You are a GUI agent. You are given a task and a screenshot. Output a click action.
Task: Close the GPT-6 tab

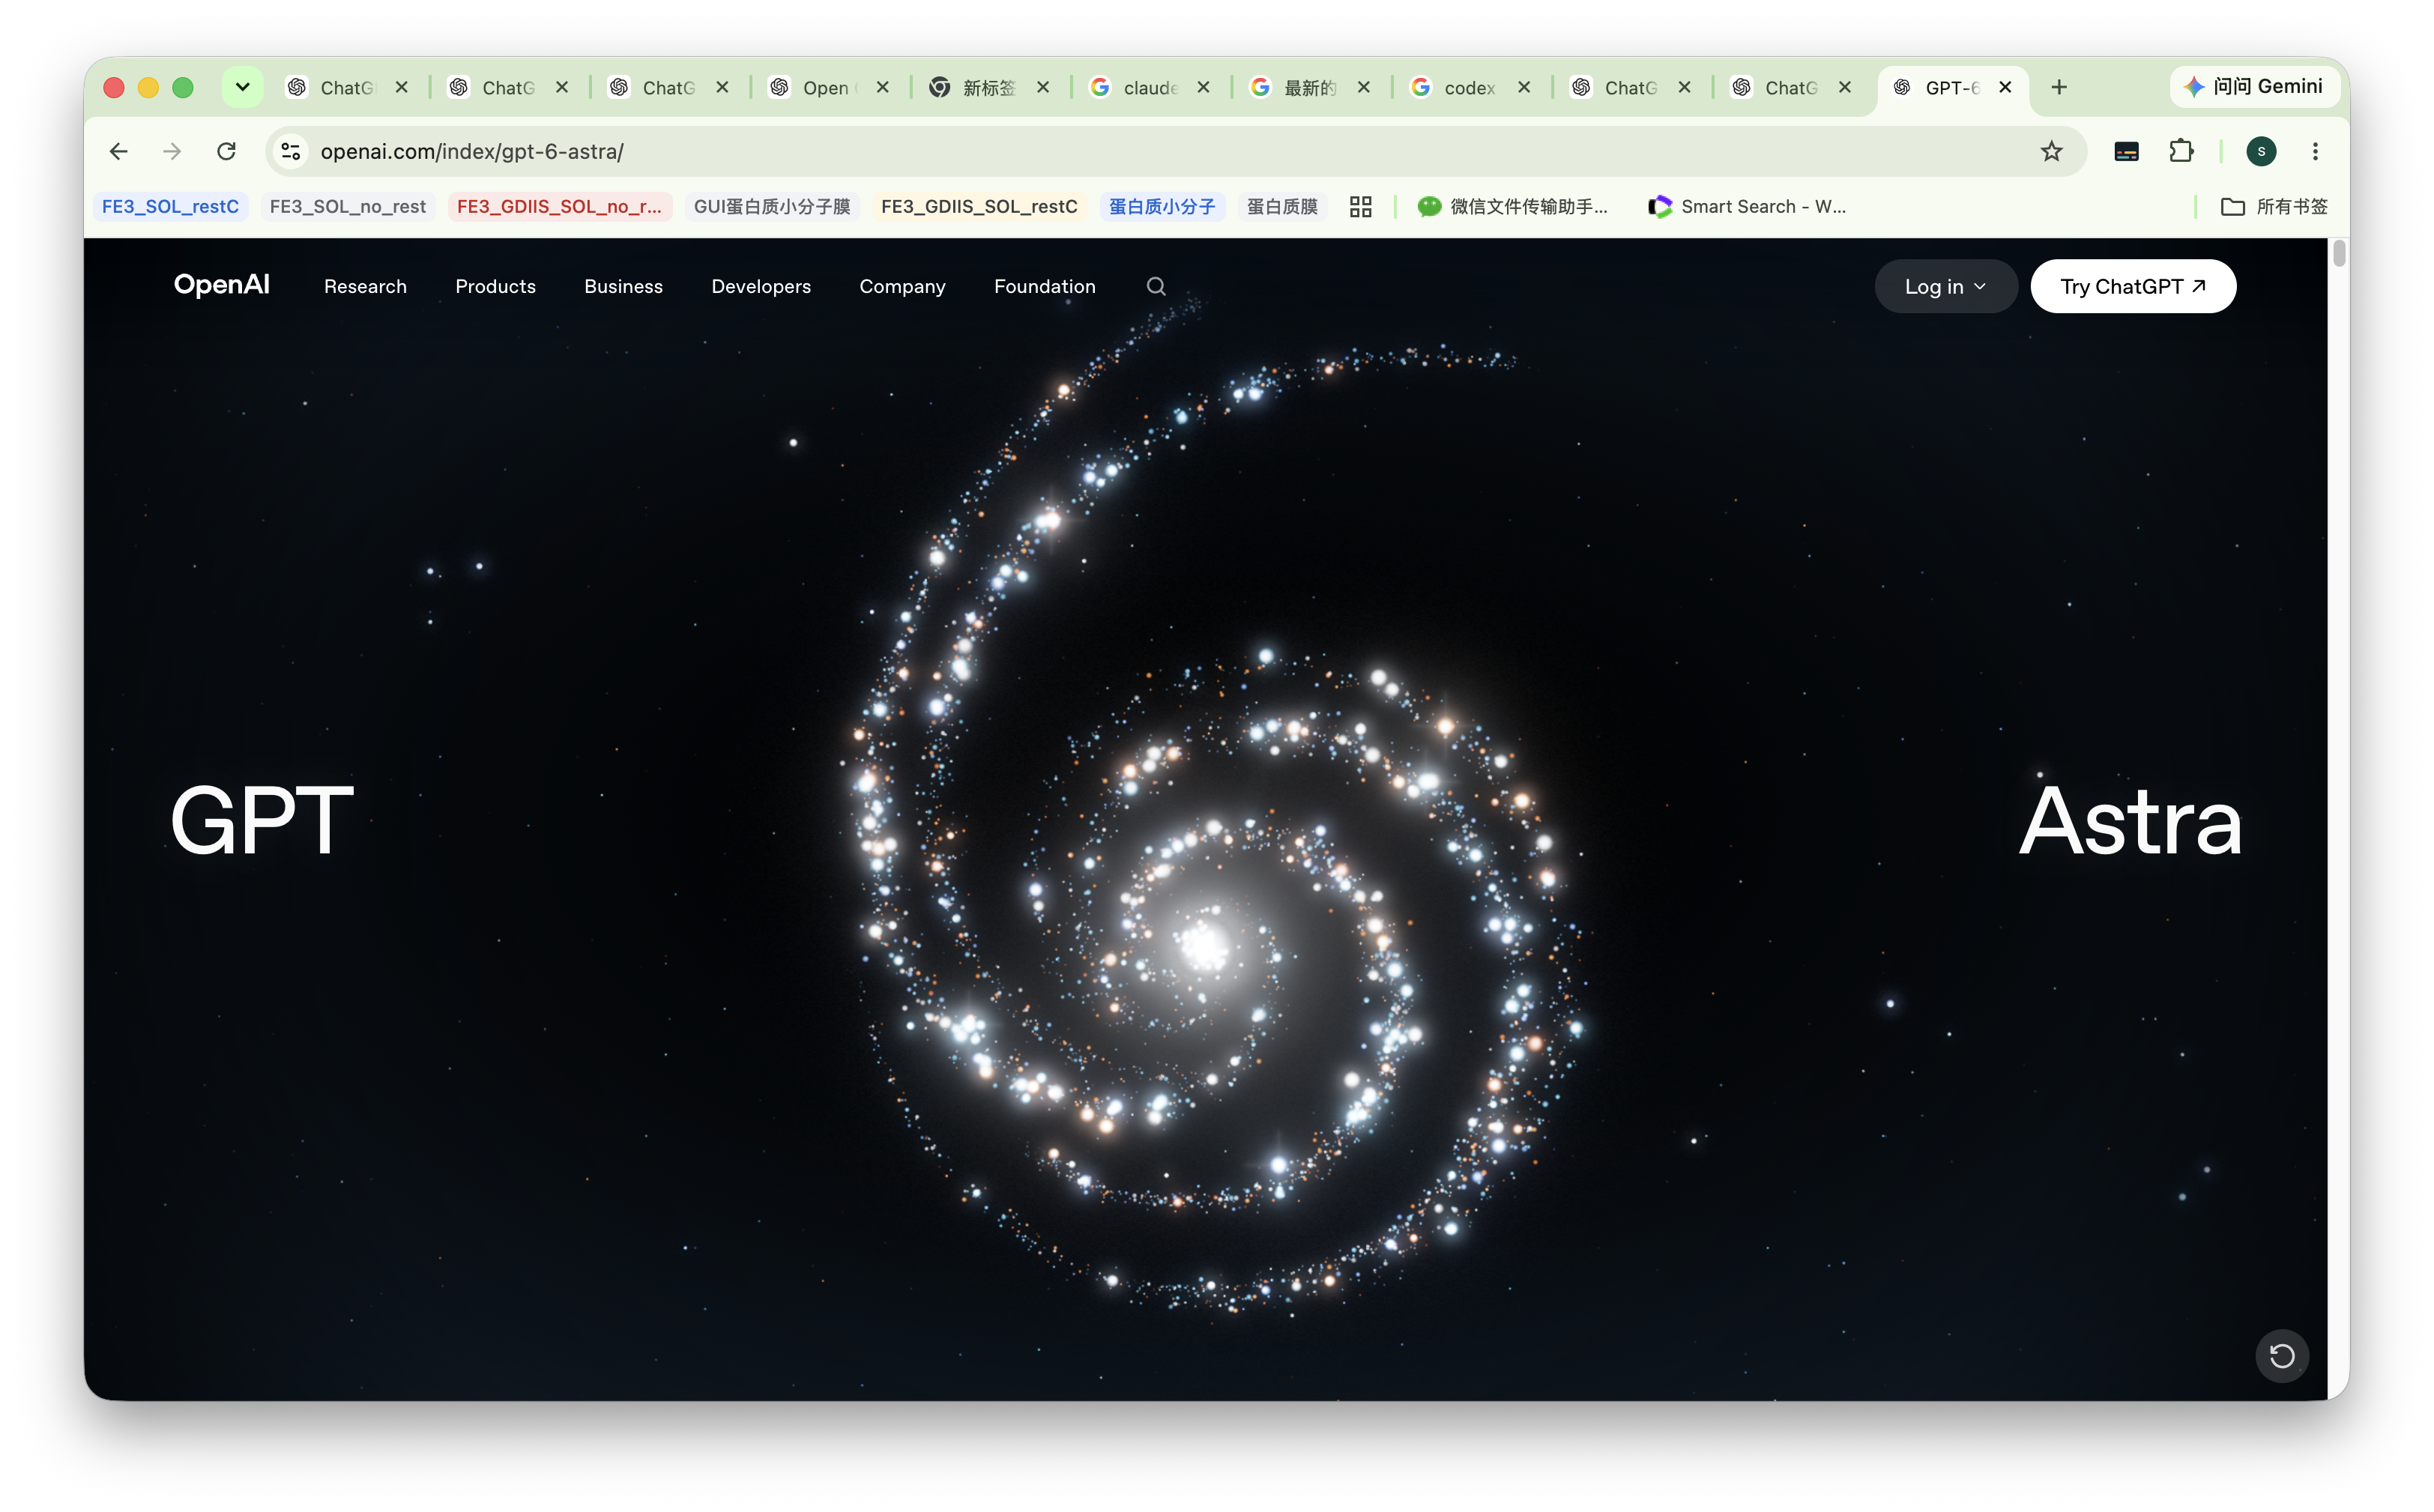[x=2005, y=87]
